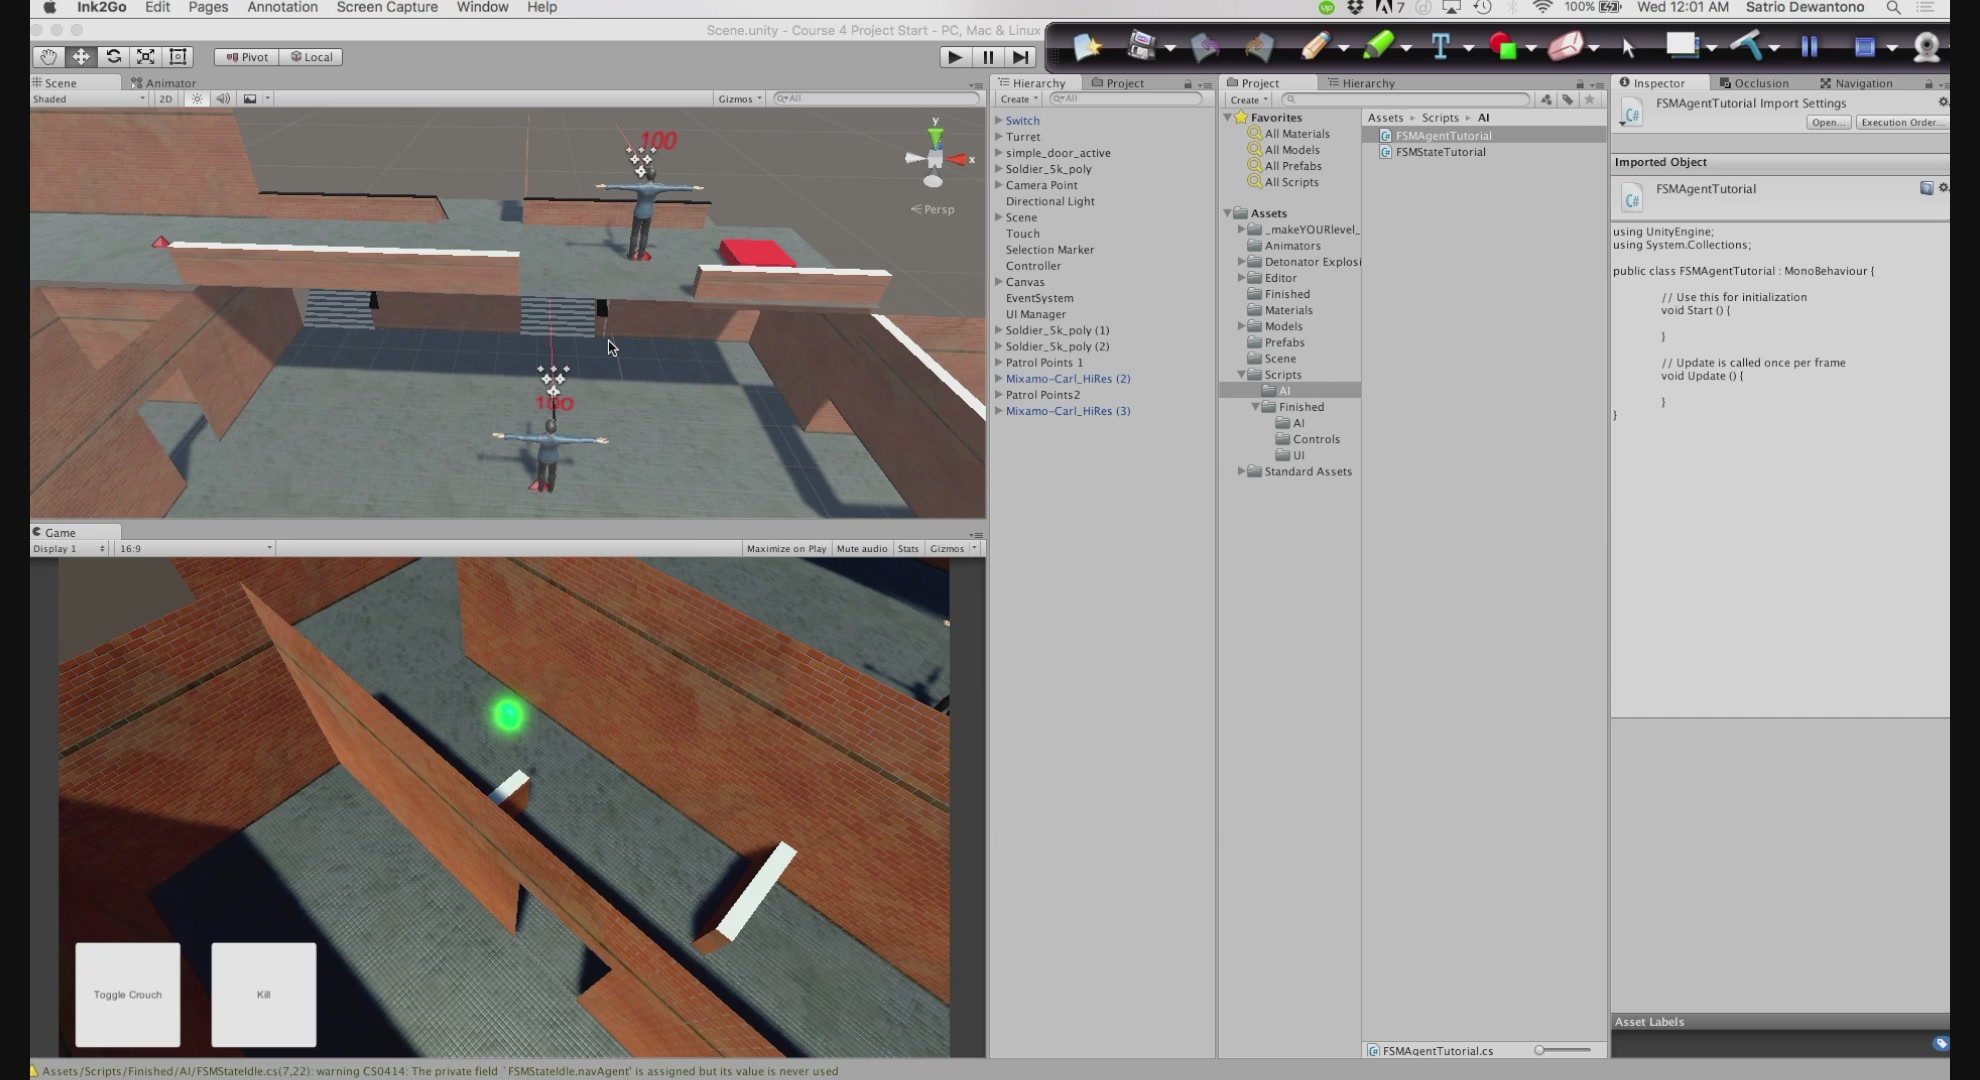Select the 2D view mode icon

[164, 98]
